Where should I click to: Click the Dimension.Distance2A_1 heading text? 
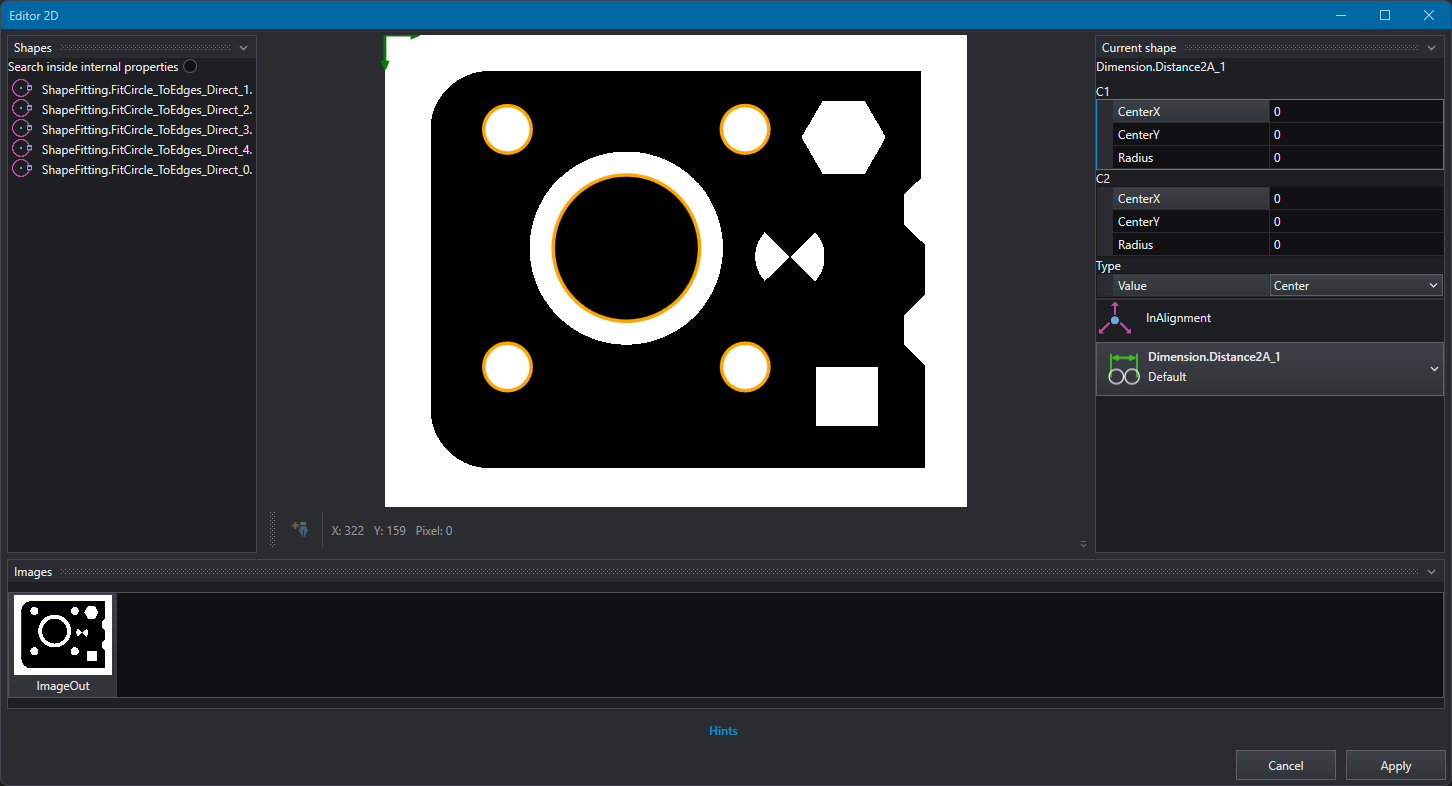[x=1214, y=357]
